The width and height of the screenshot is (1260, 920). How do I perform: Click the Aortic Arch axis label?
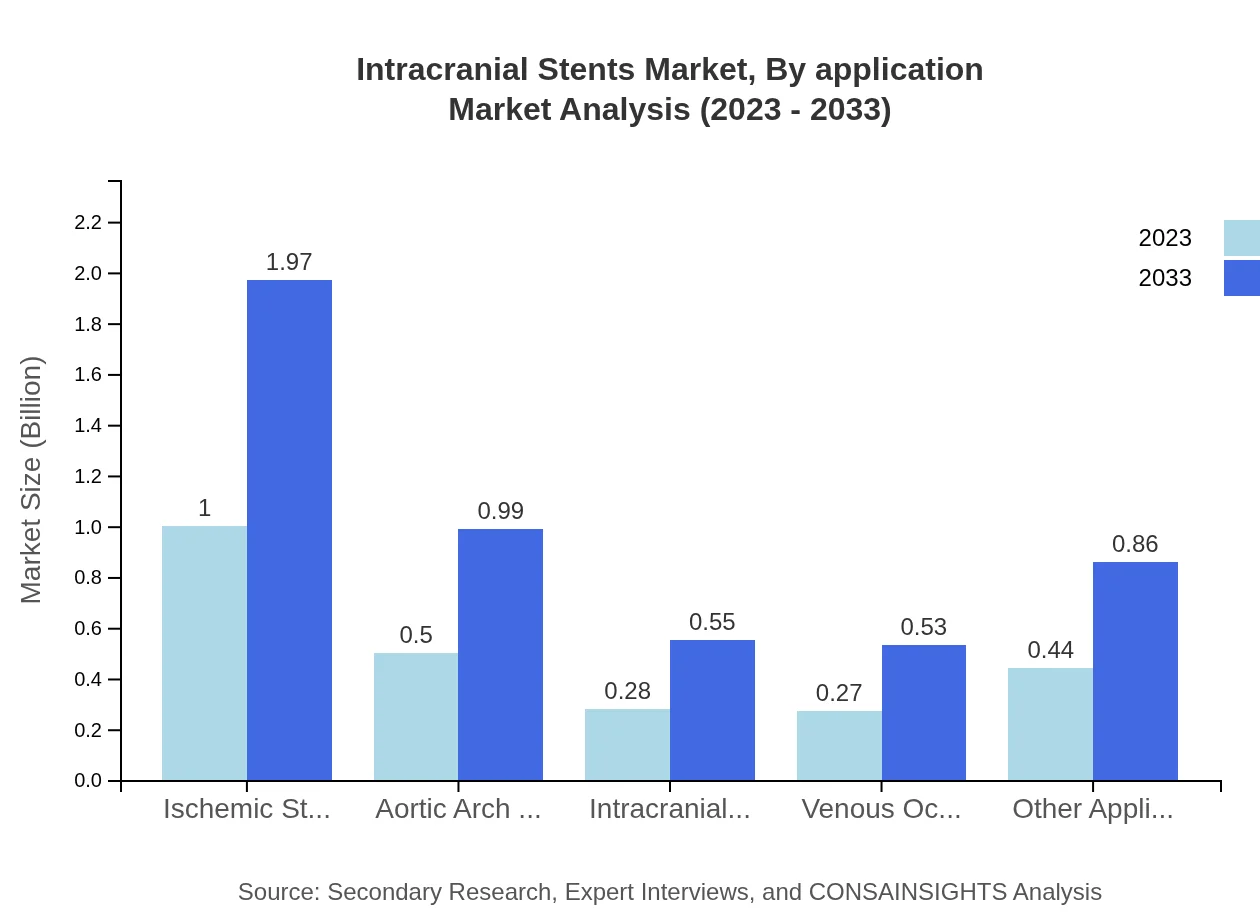(457, 809)
